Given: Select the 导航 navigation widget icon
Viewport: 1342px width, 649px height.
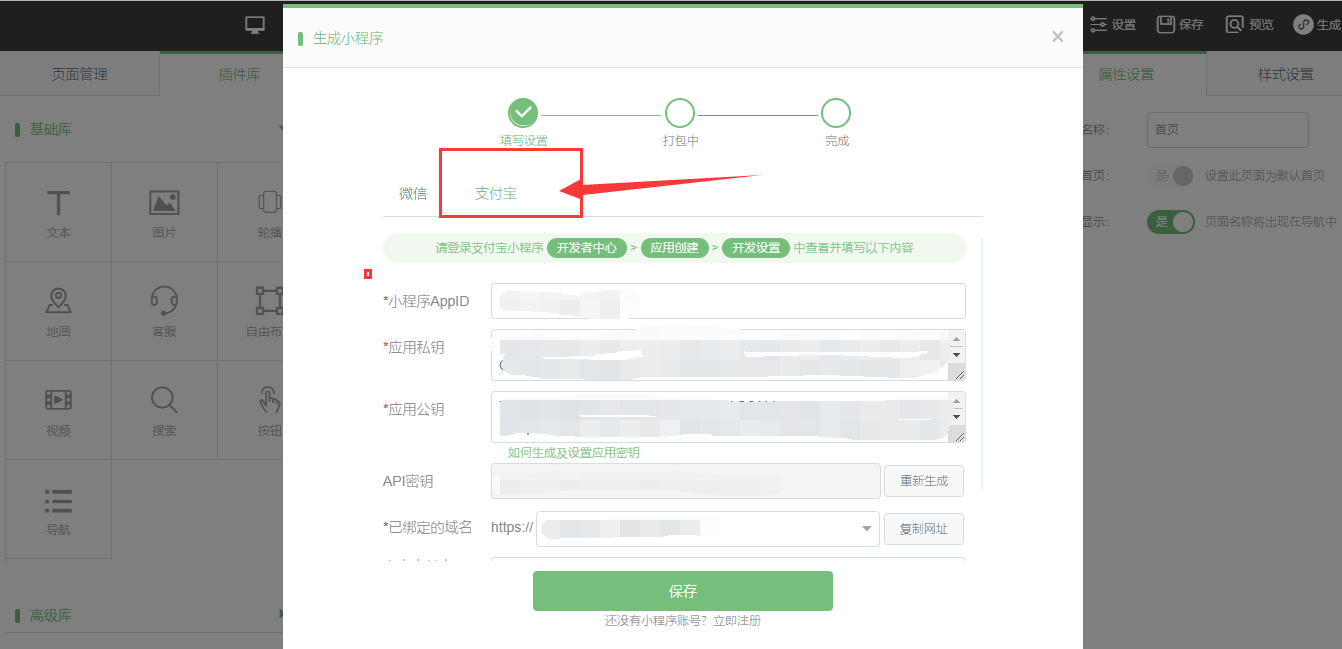Looking at the screenshot, I should click(58, 509).
